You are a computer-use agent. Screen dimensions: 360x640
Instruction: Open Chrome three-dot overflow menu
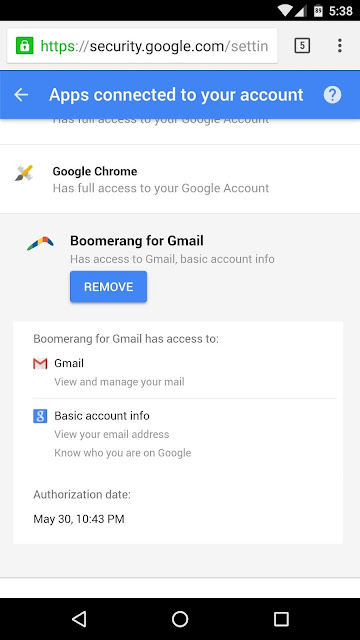340,46
